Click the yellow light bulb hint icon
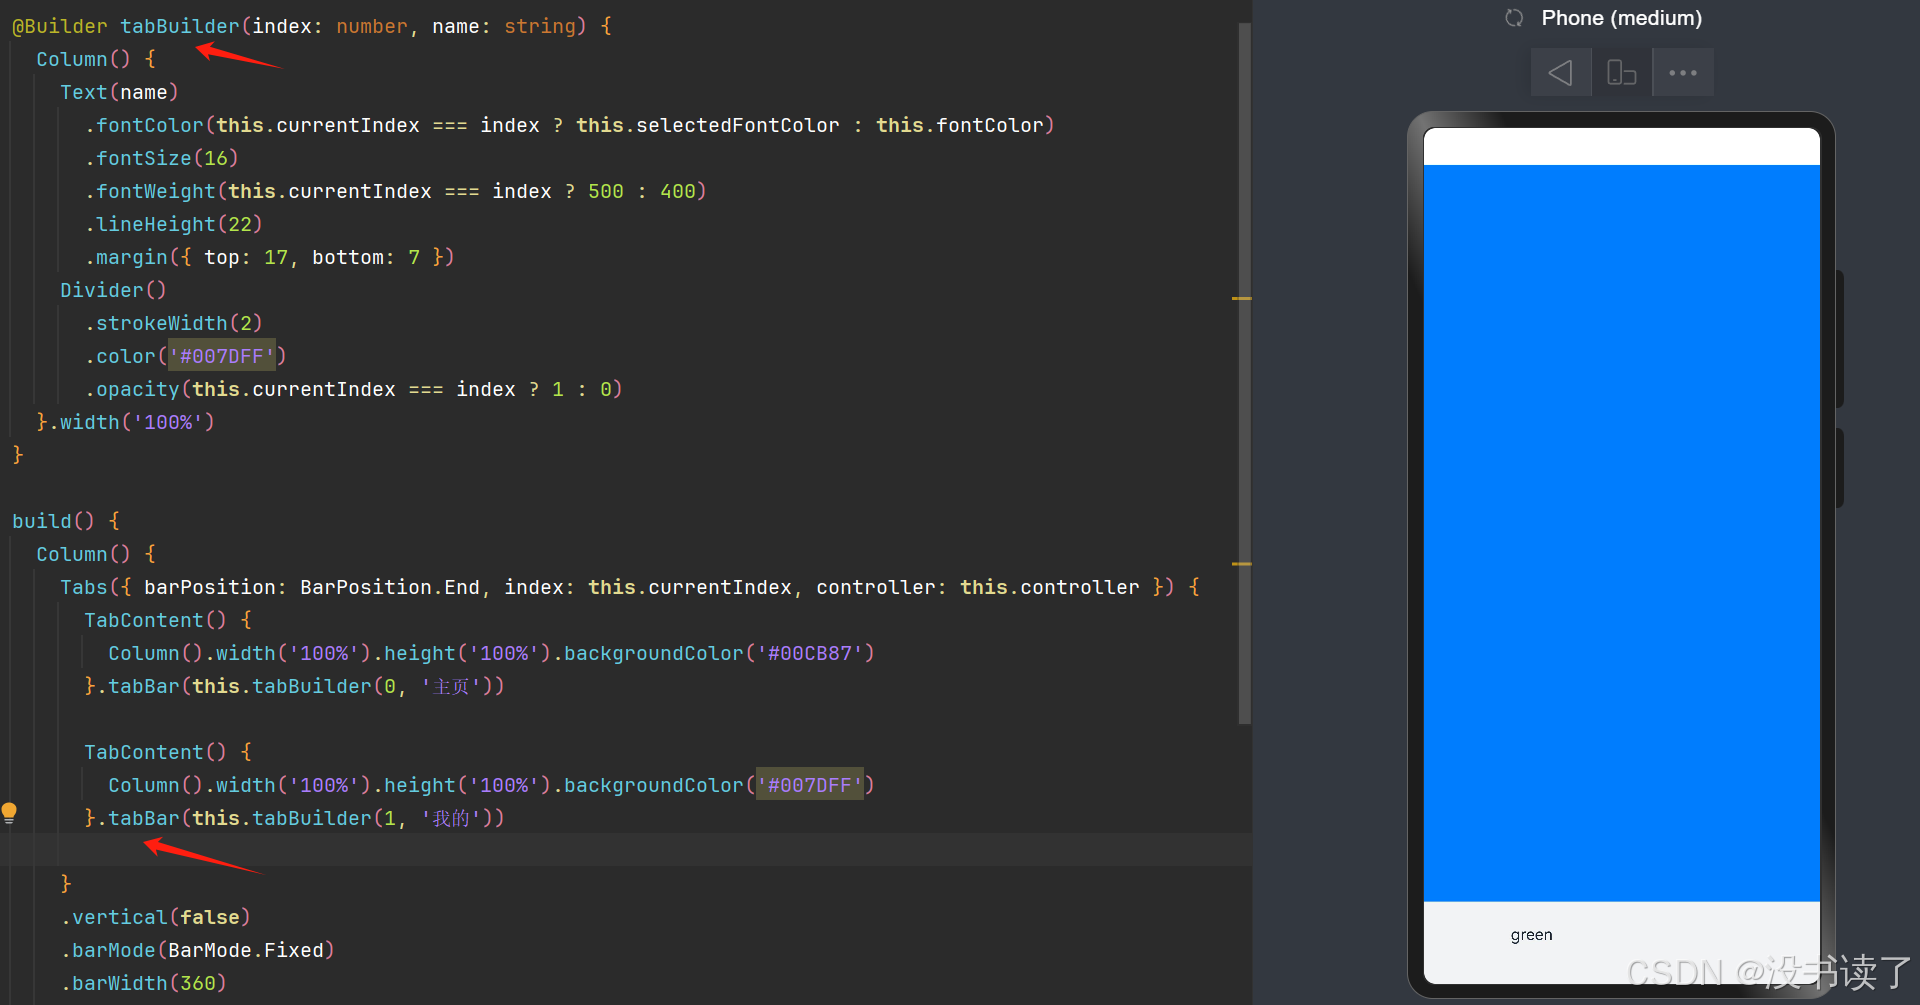Viewport: 1920px width, 1005px height. (x=9, y=812)
